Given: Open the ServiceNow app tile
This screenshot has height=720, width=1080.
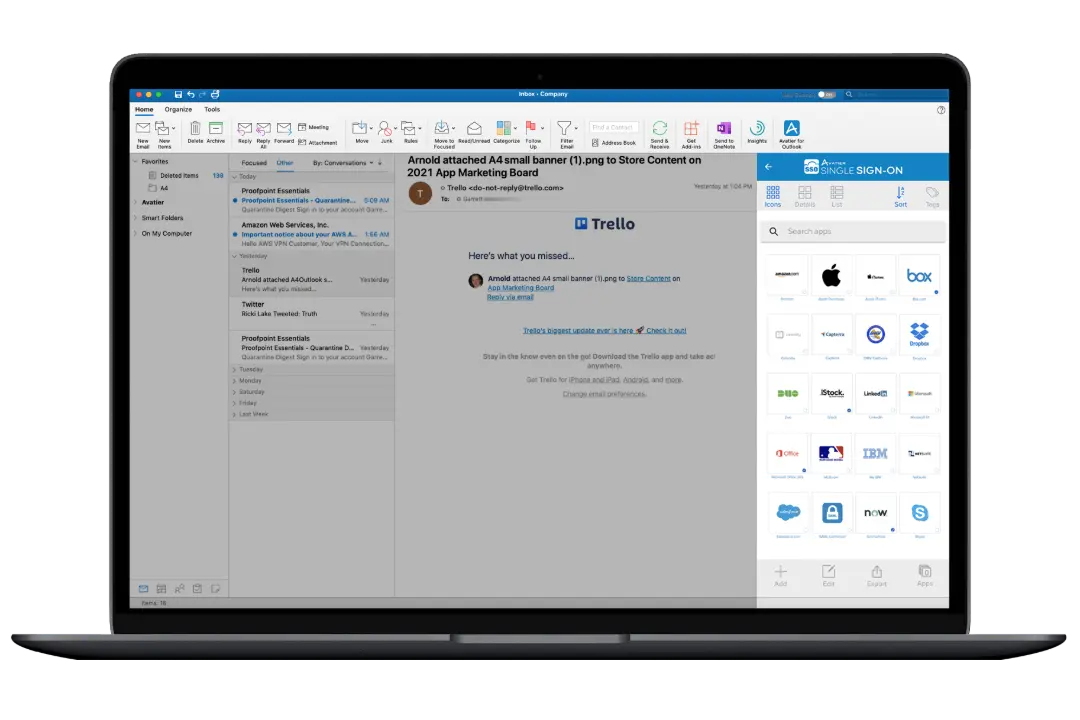Looking at the screenshot, I should (x=875, y=515).
